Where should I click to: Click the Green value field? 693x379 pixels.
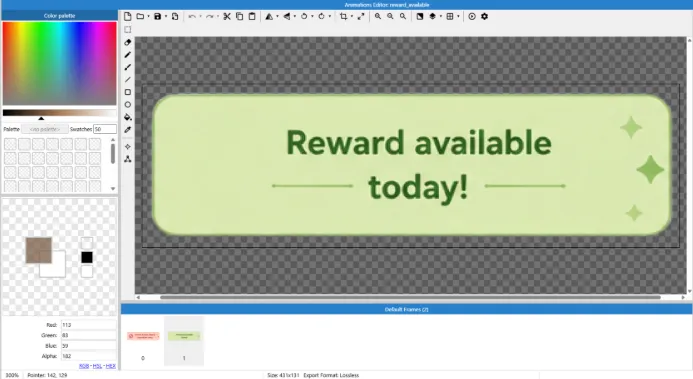point(88,335)
